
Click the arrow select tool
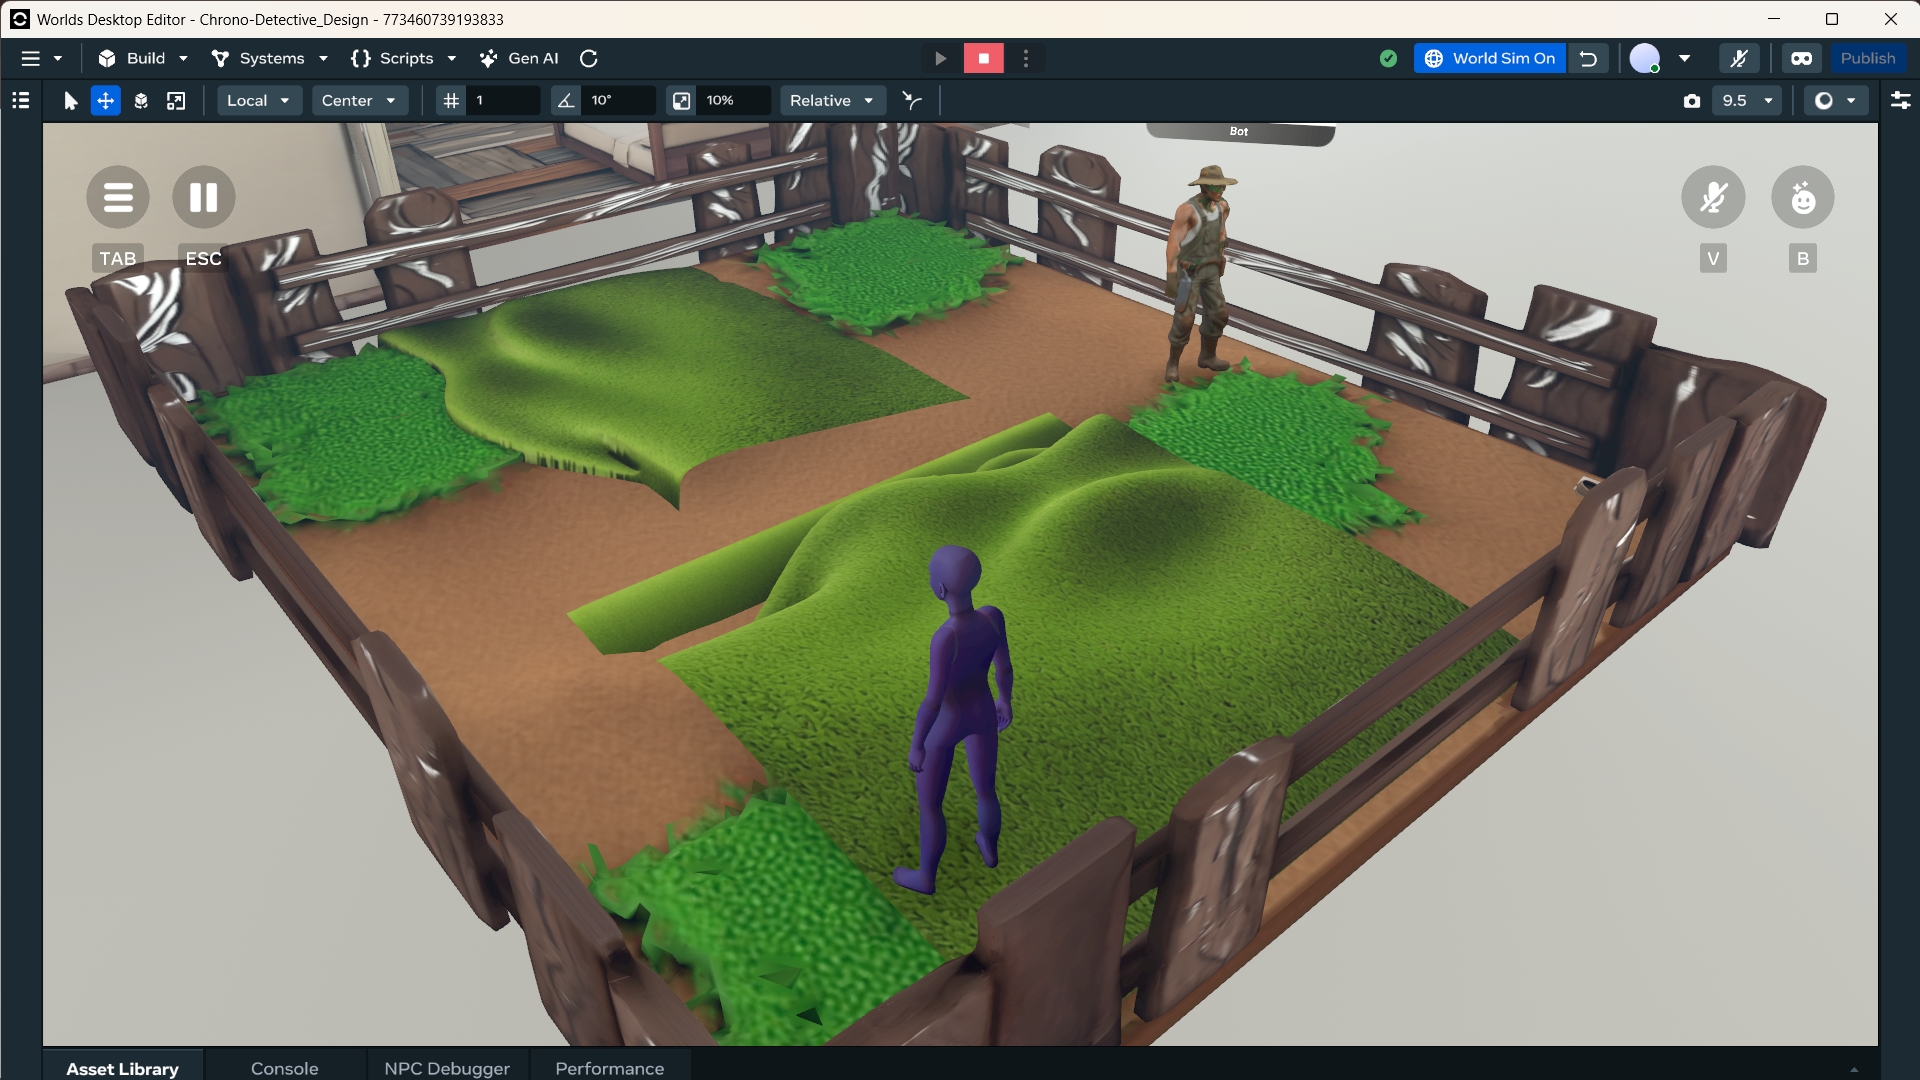point(70,101)
